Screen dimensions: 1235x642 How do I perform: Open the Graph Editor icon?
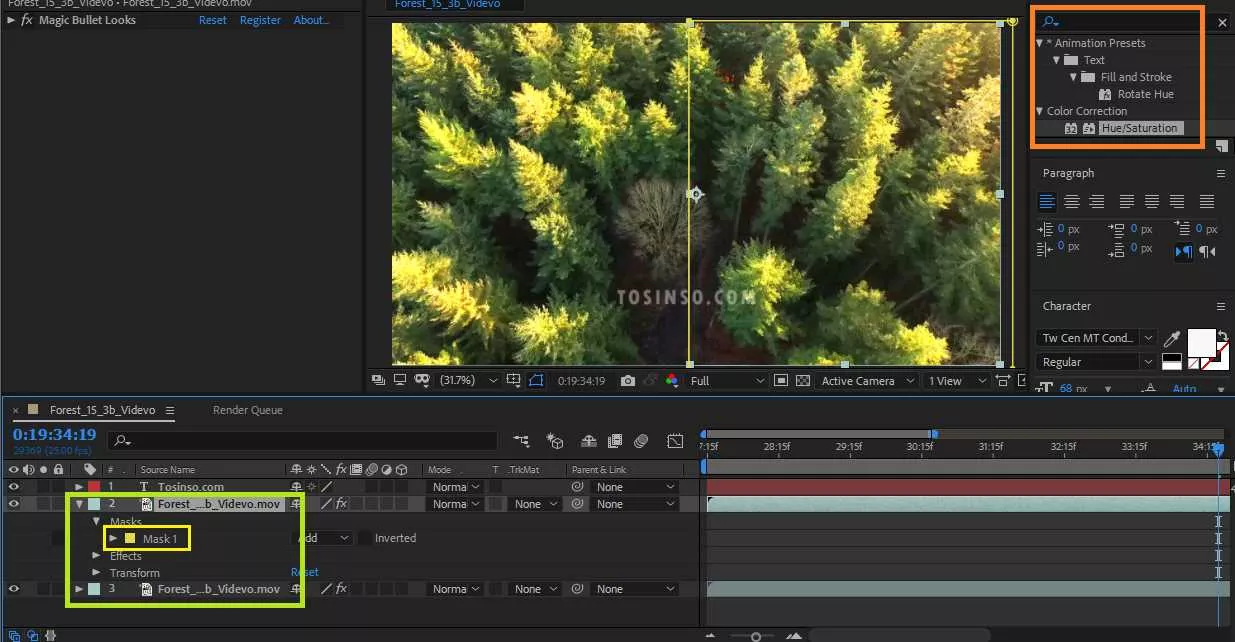click(x=676, y=440)
